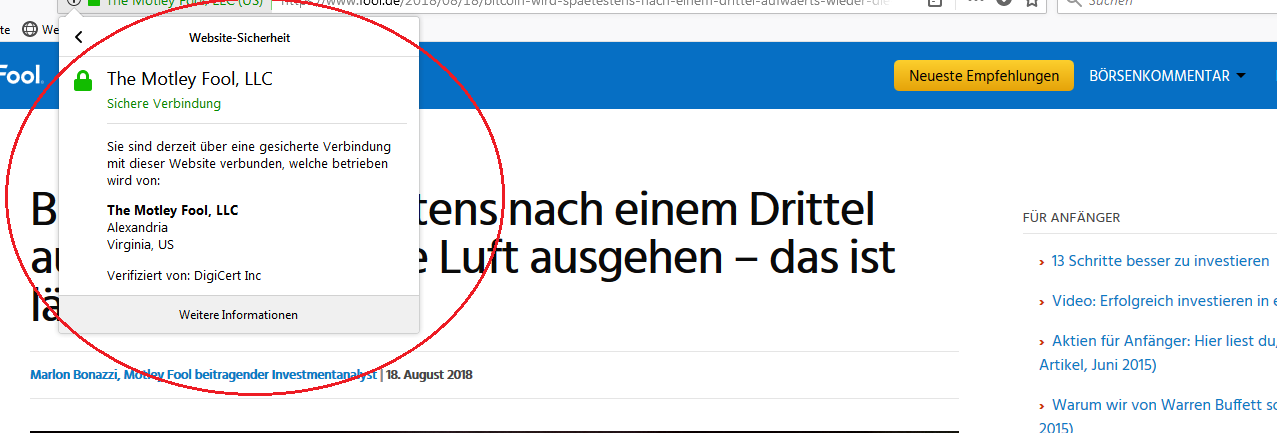
Task: Click the fool.de URL in the address bar
Action: click(585, 3)
